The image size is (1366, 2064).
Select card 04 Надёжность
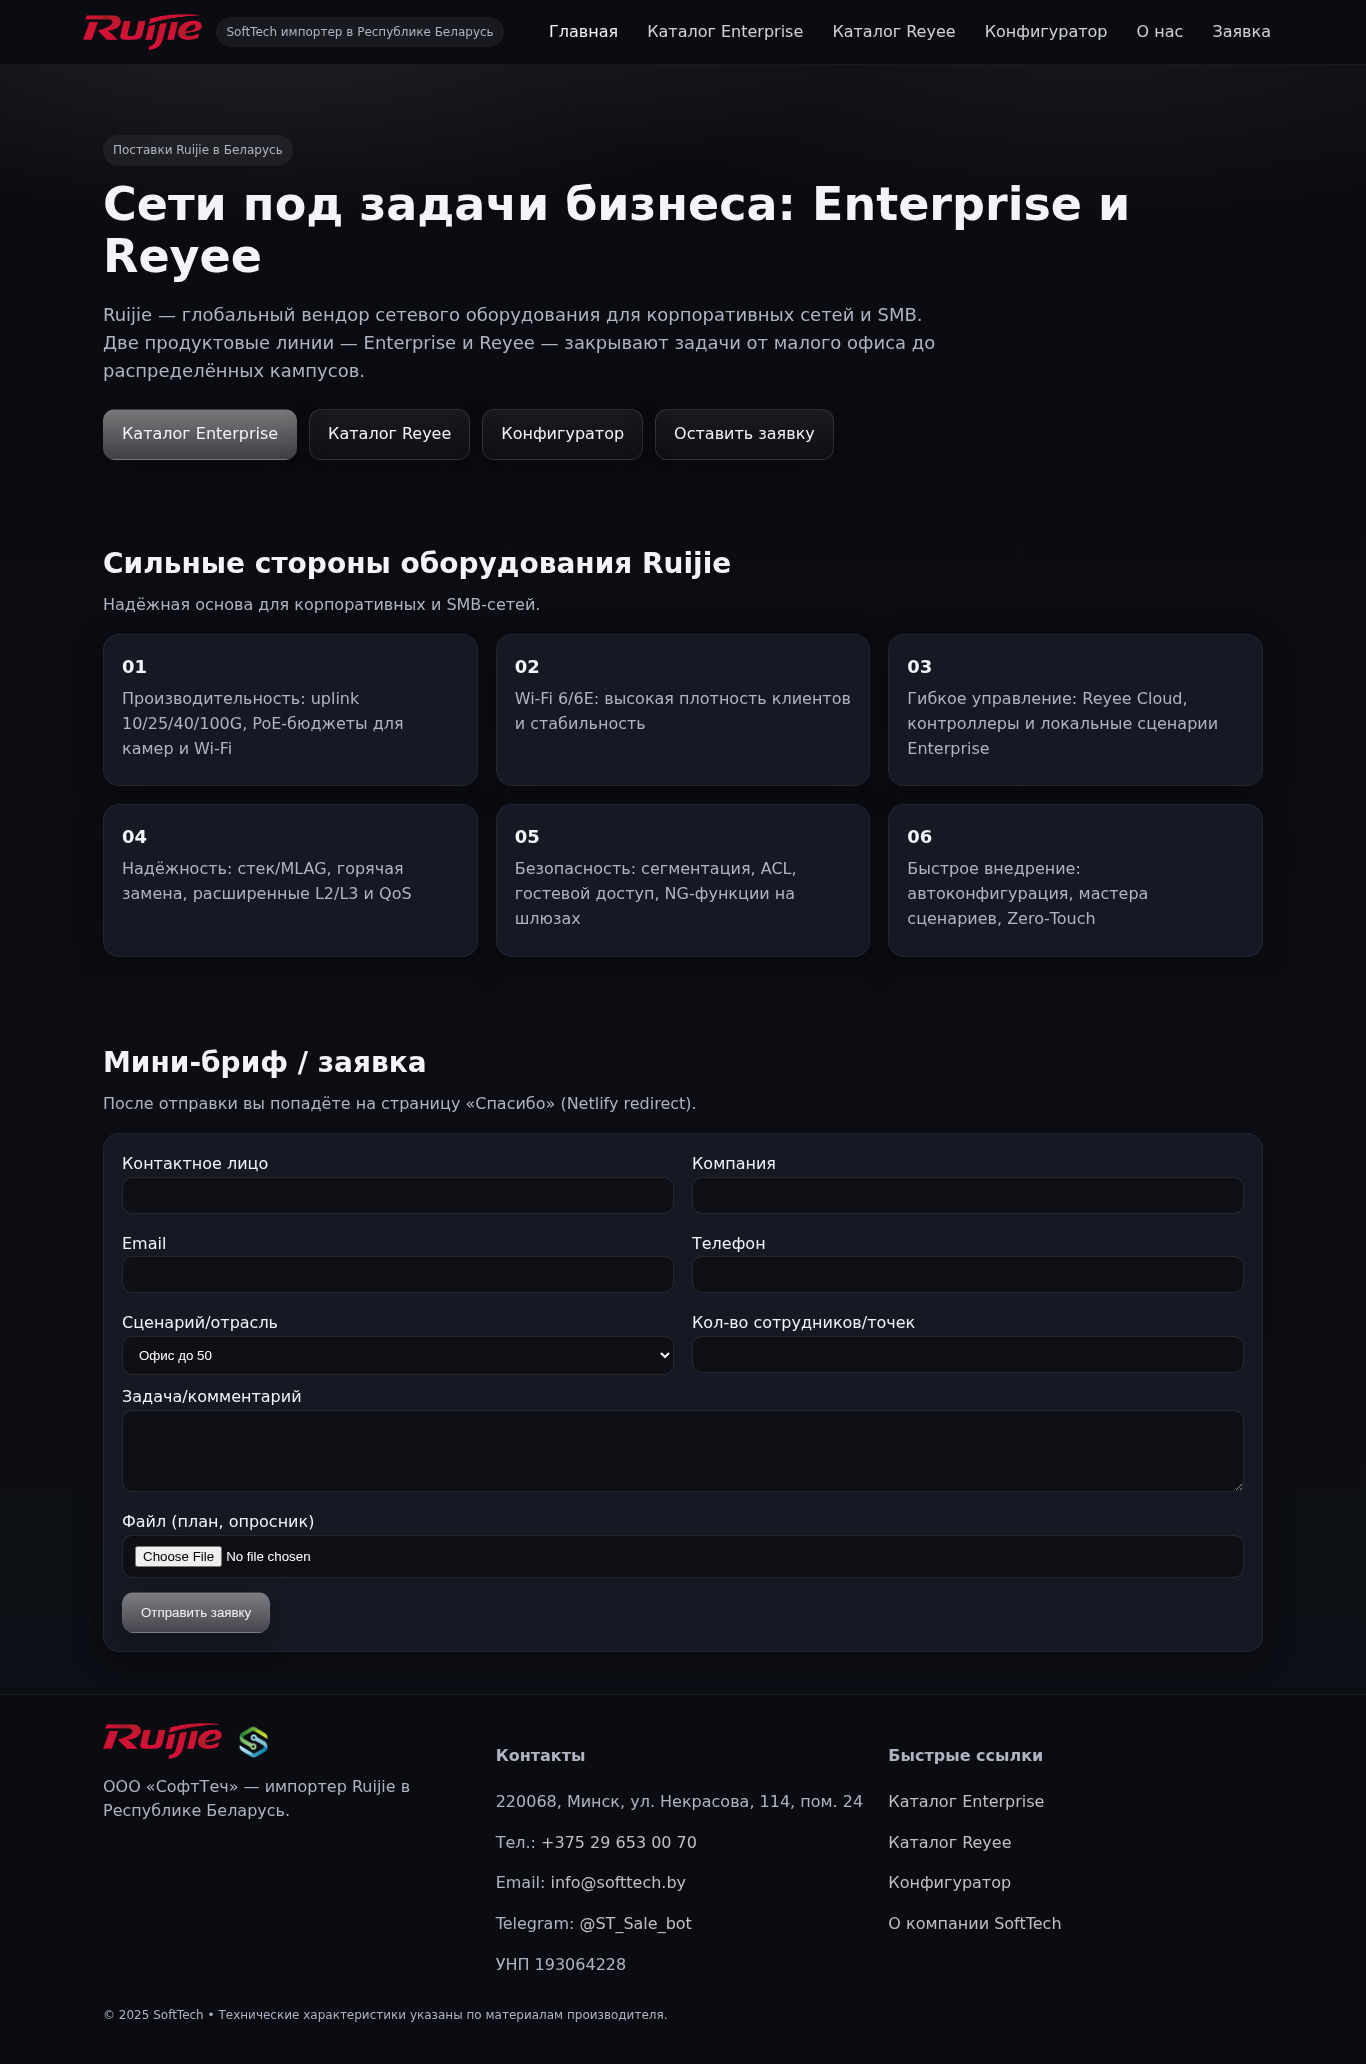tap(290, 880)
